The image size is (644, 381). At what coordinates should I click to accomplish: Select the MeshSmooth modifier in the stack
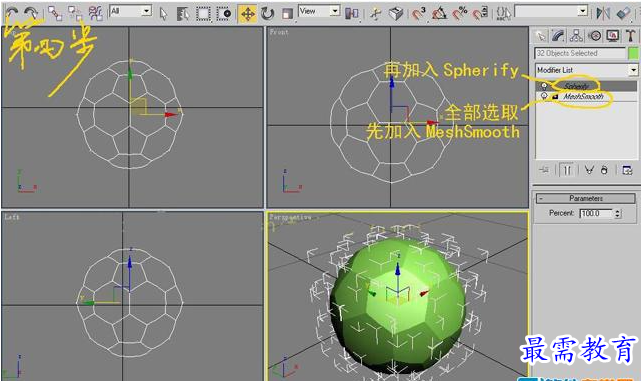pyautogui.click(x=583, y=96)
